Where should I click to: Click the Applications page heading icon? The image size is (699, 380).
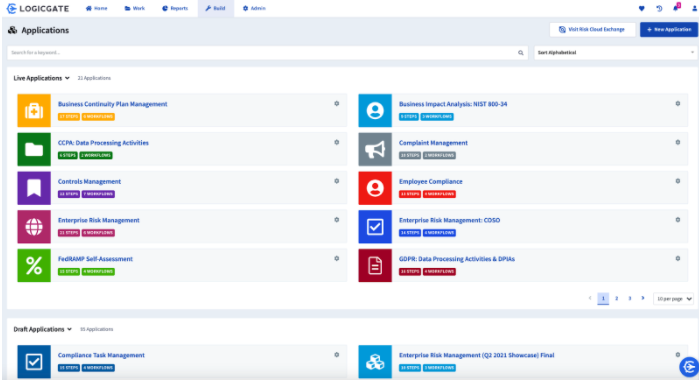coord(12,30)
